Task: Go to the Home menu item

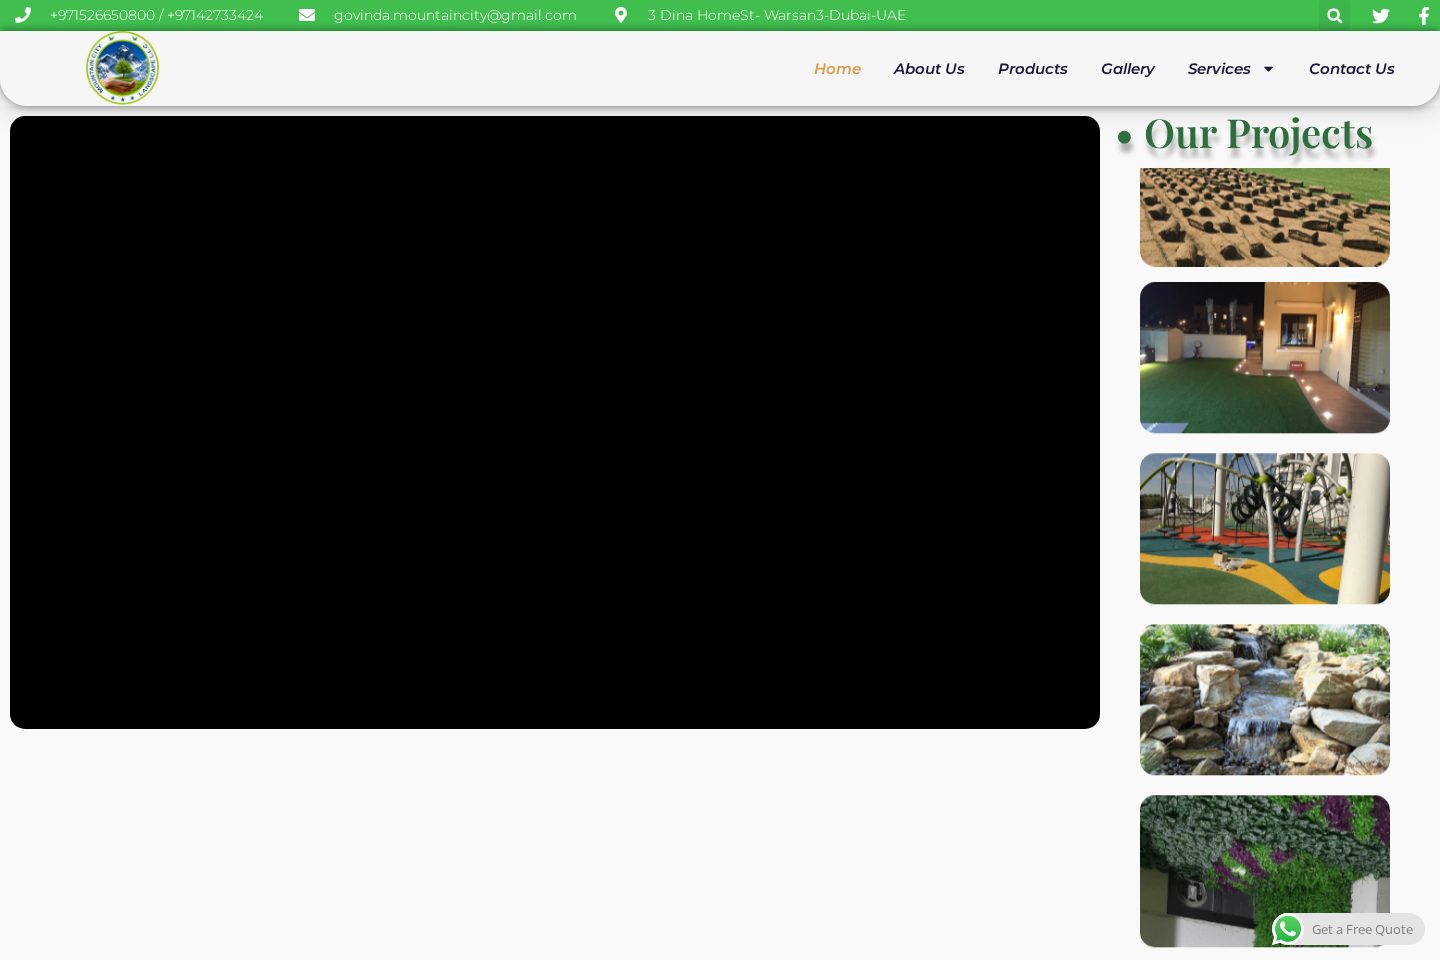Action: click(x=837, y=69)
